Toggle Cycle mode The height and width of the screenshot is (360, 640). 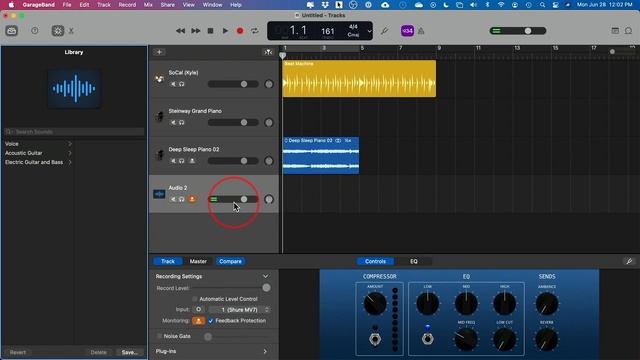[255, 31]
